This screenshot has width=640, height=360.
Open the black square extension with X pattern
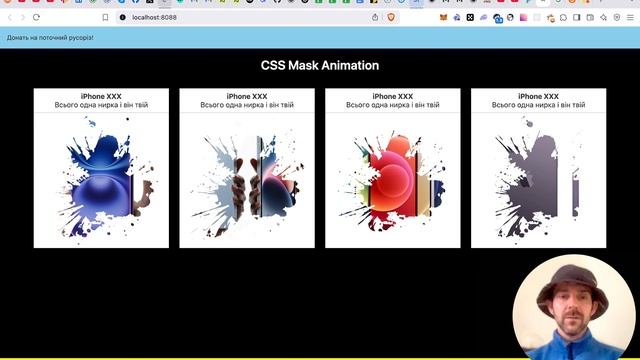coord(470,18)
